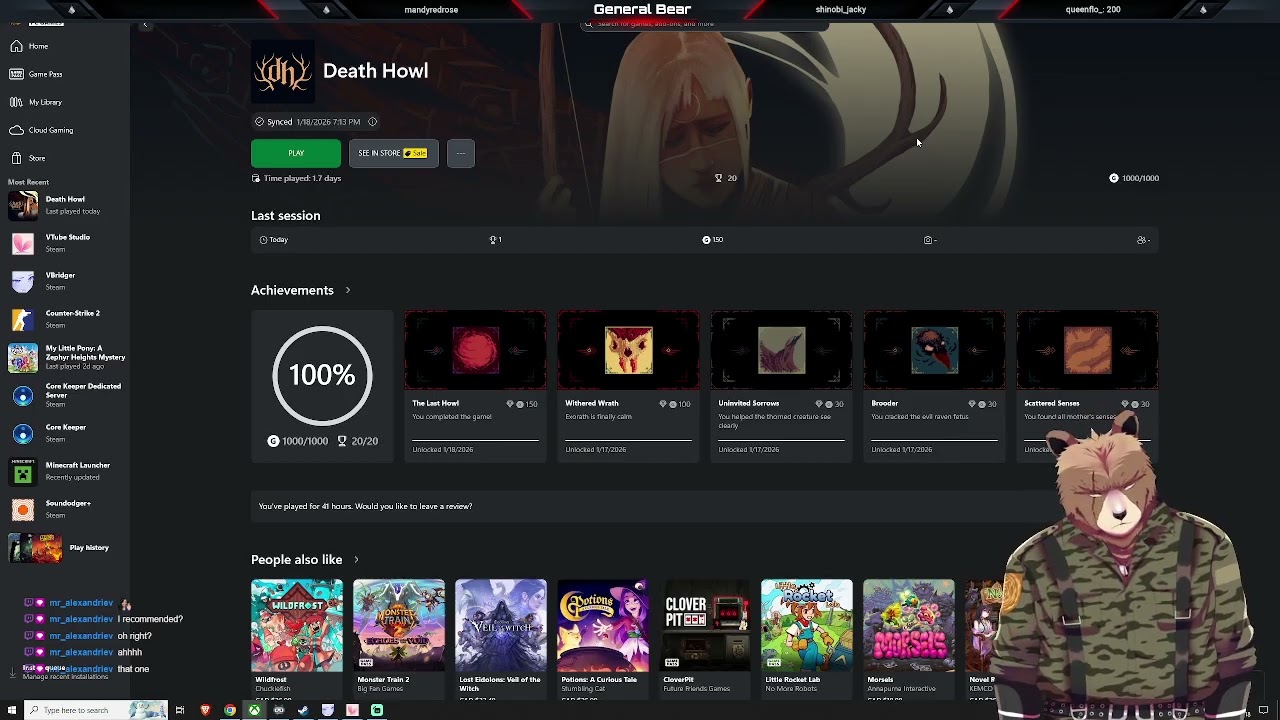Click the Store bag icon
This screenshot has height=720, width=1280.
(x=16, y=158)
